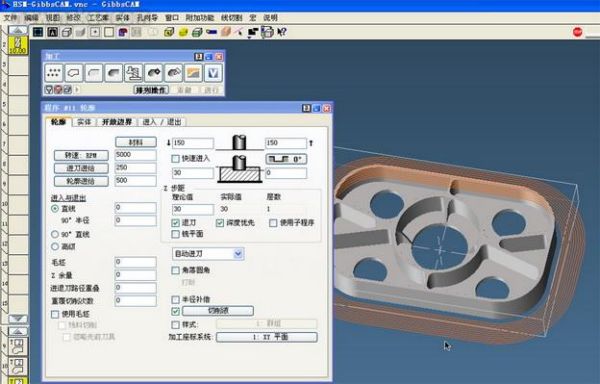This screenshot has height=384, width=600.
Task: Click the green box toolbar icon
Action: pos(197,32)
